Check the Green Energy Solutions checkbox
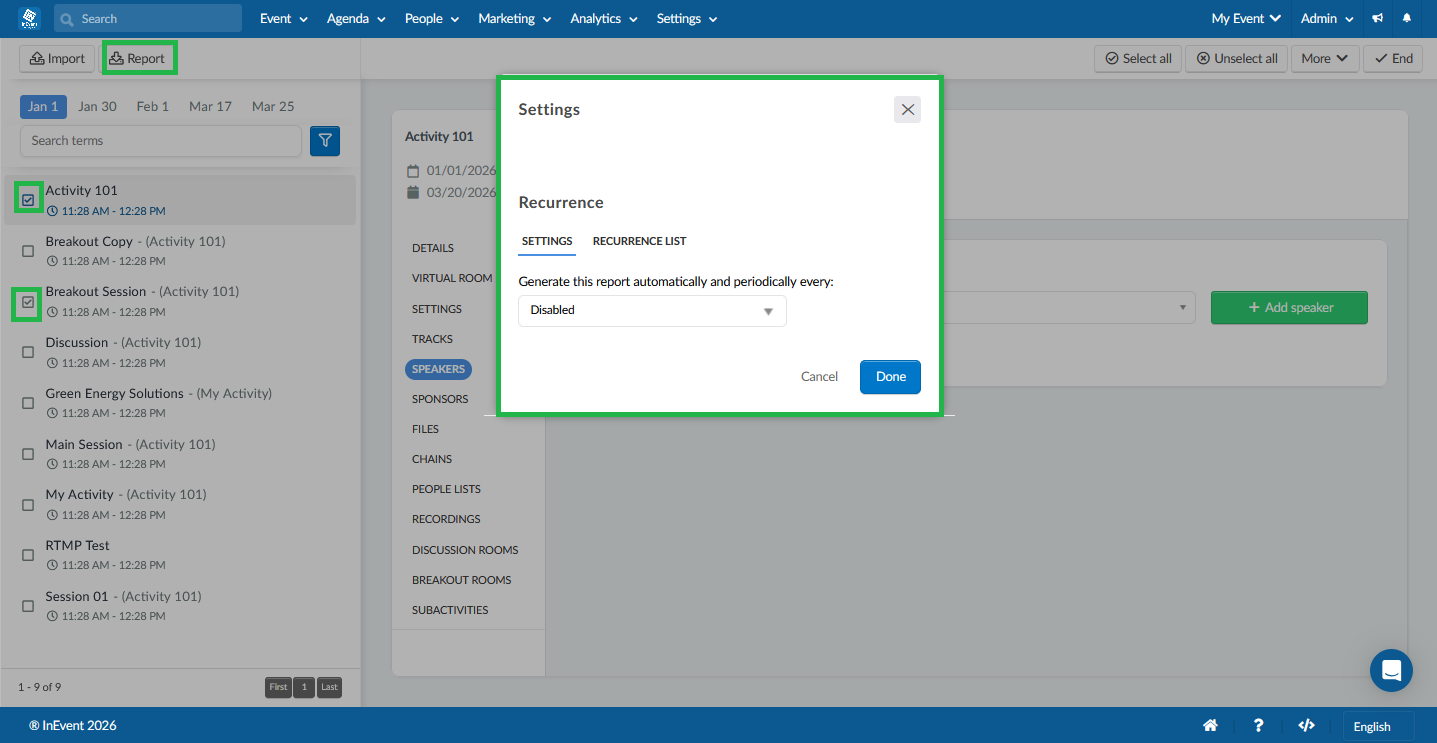1437x743 pixels. click(x=28, y=403)
